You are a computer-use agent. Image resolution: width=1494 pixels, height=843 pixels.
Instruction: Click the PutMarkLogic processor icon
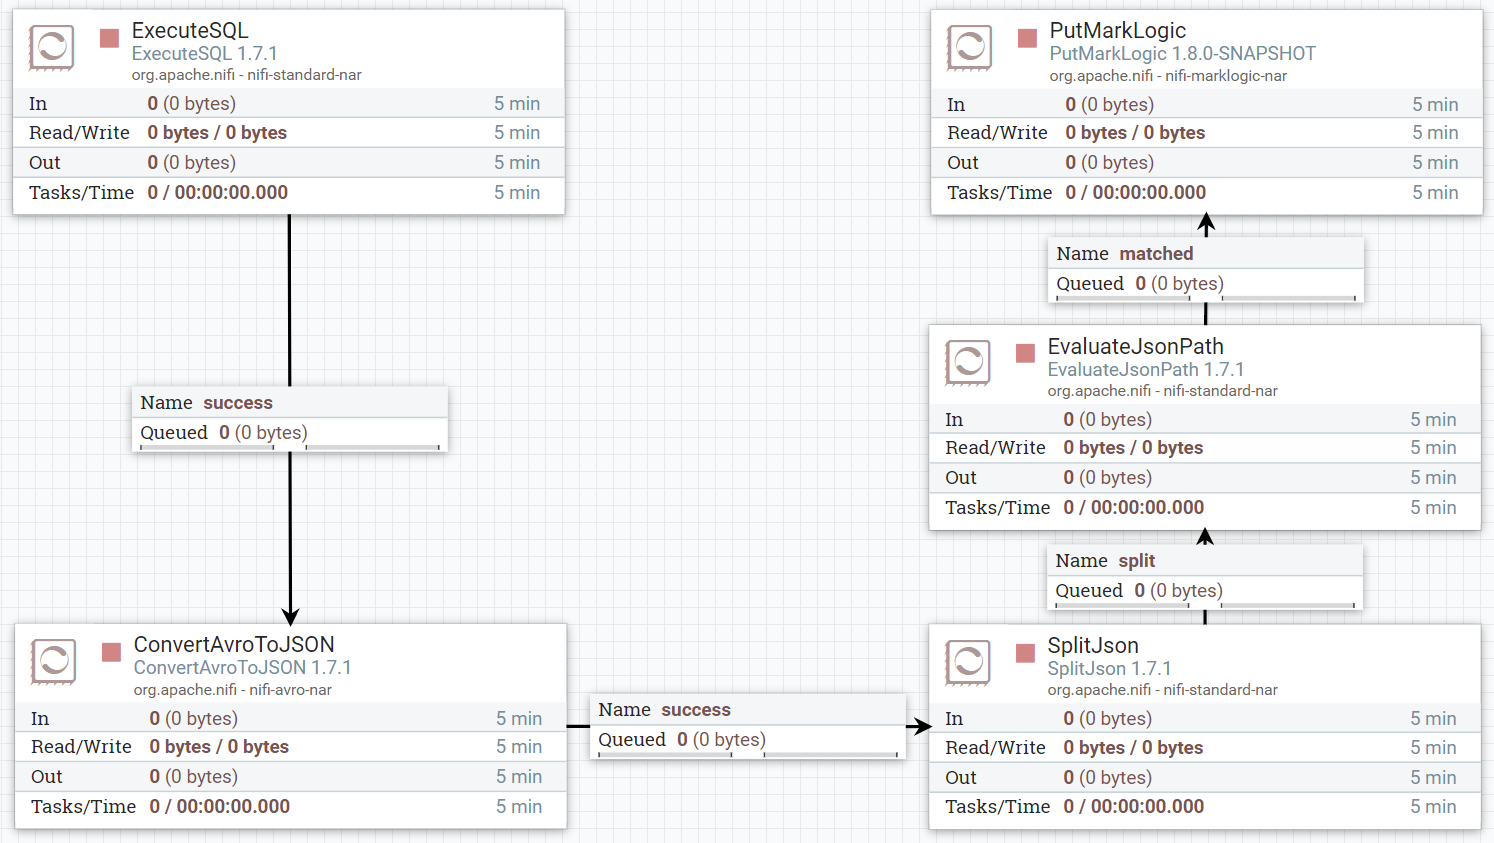(x=969, y=47)
